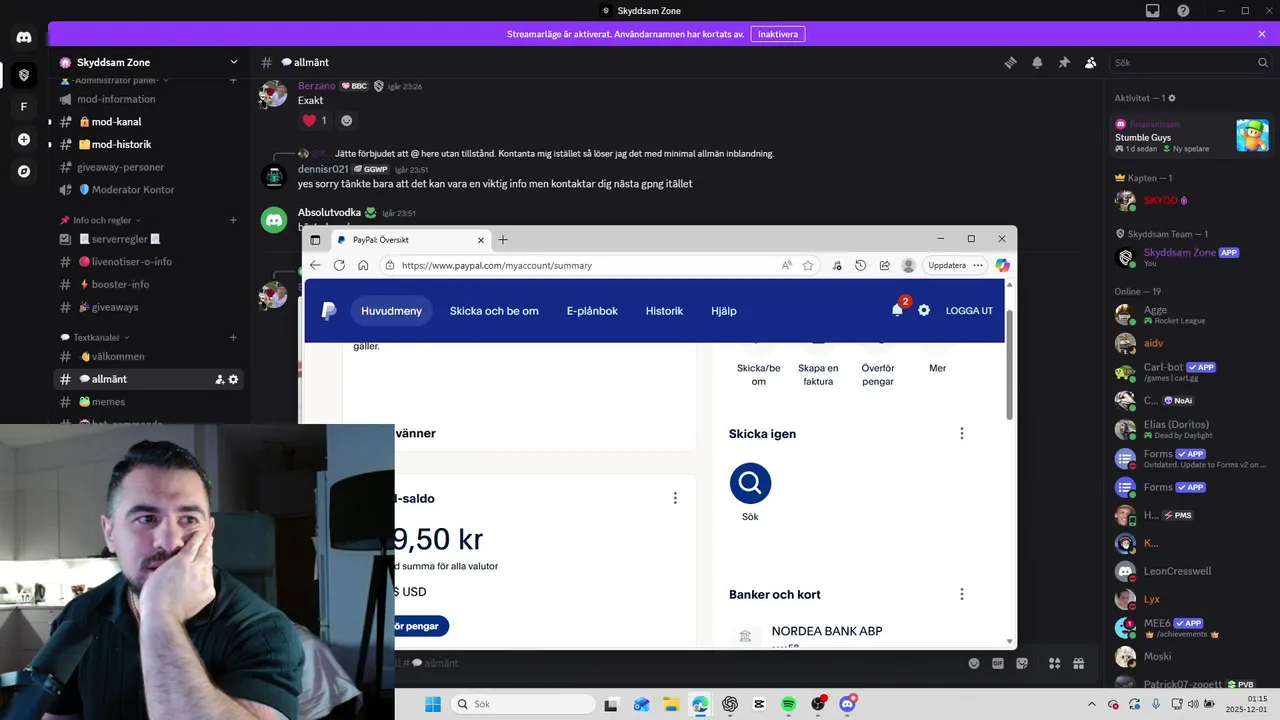
Task: Click the Discord Sök search field
Action: [1190, 62]
